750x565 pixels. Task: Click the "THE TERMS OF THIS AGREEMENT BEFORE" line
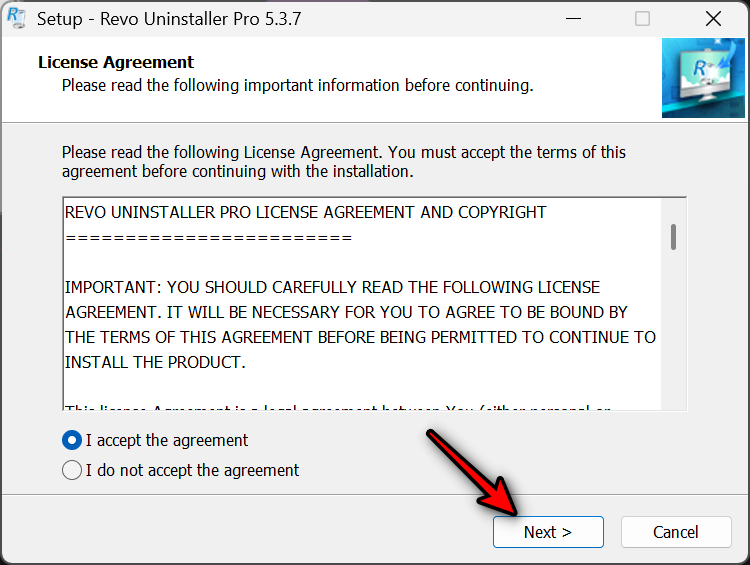(360, 337)
